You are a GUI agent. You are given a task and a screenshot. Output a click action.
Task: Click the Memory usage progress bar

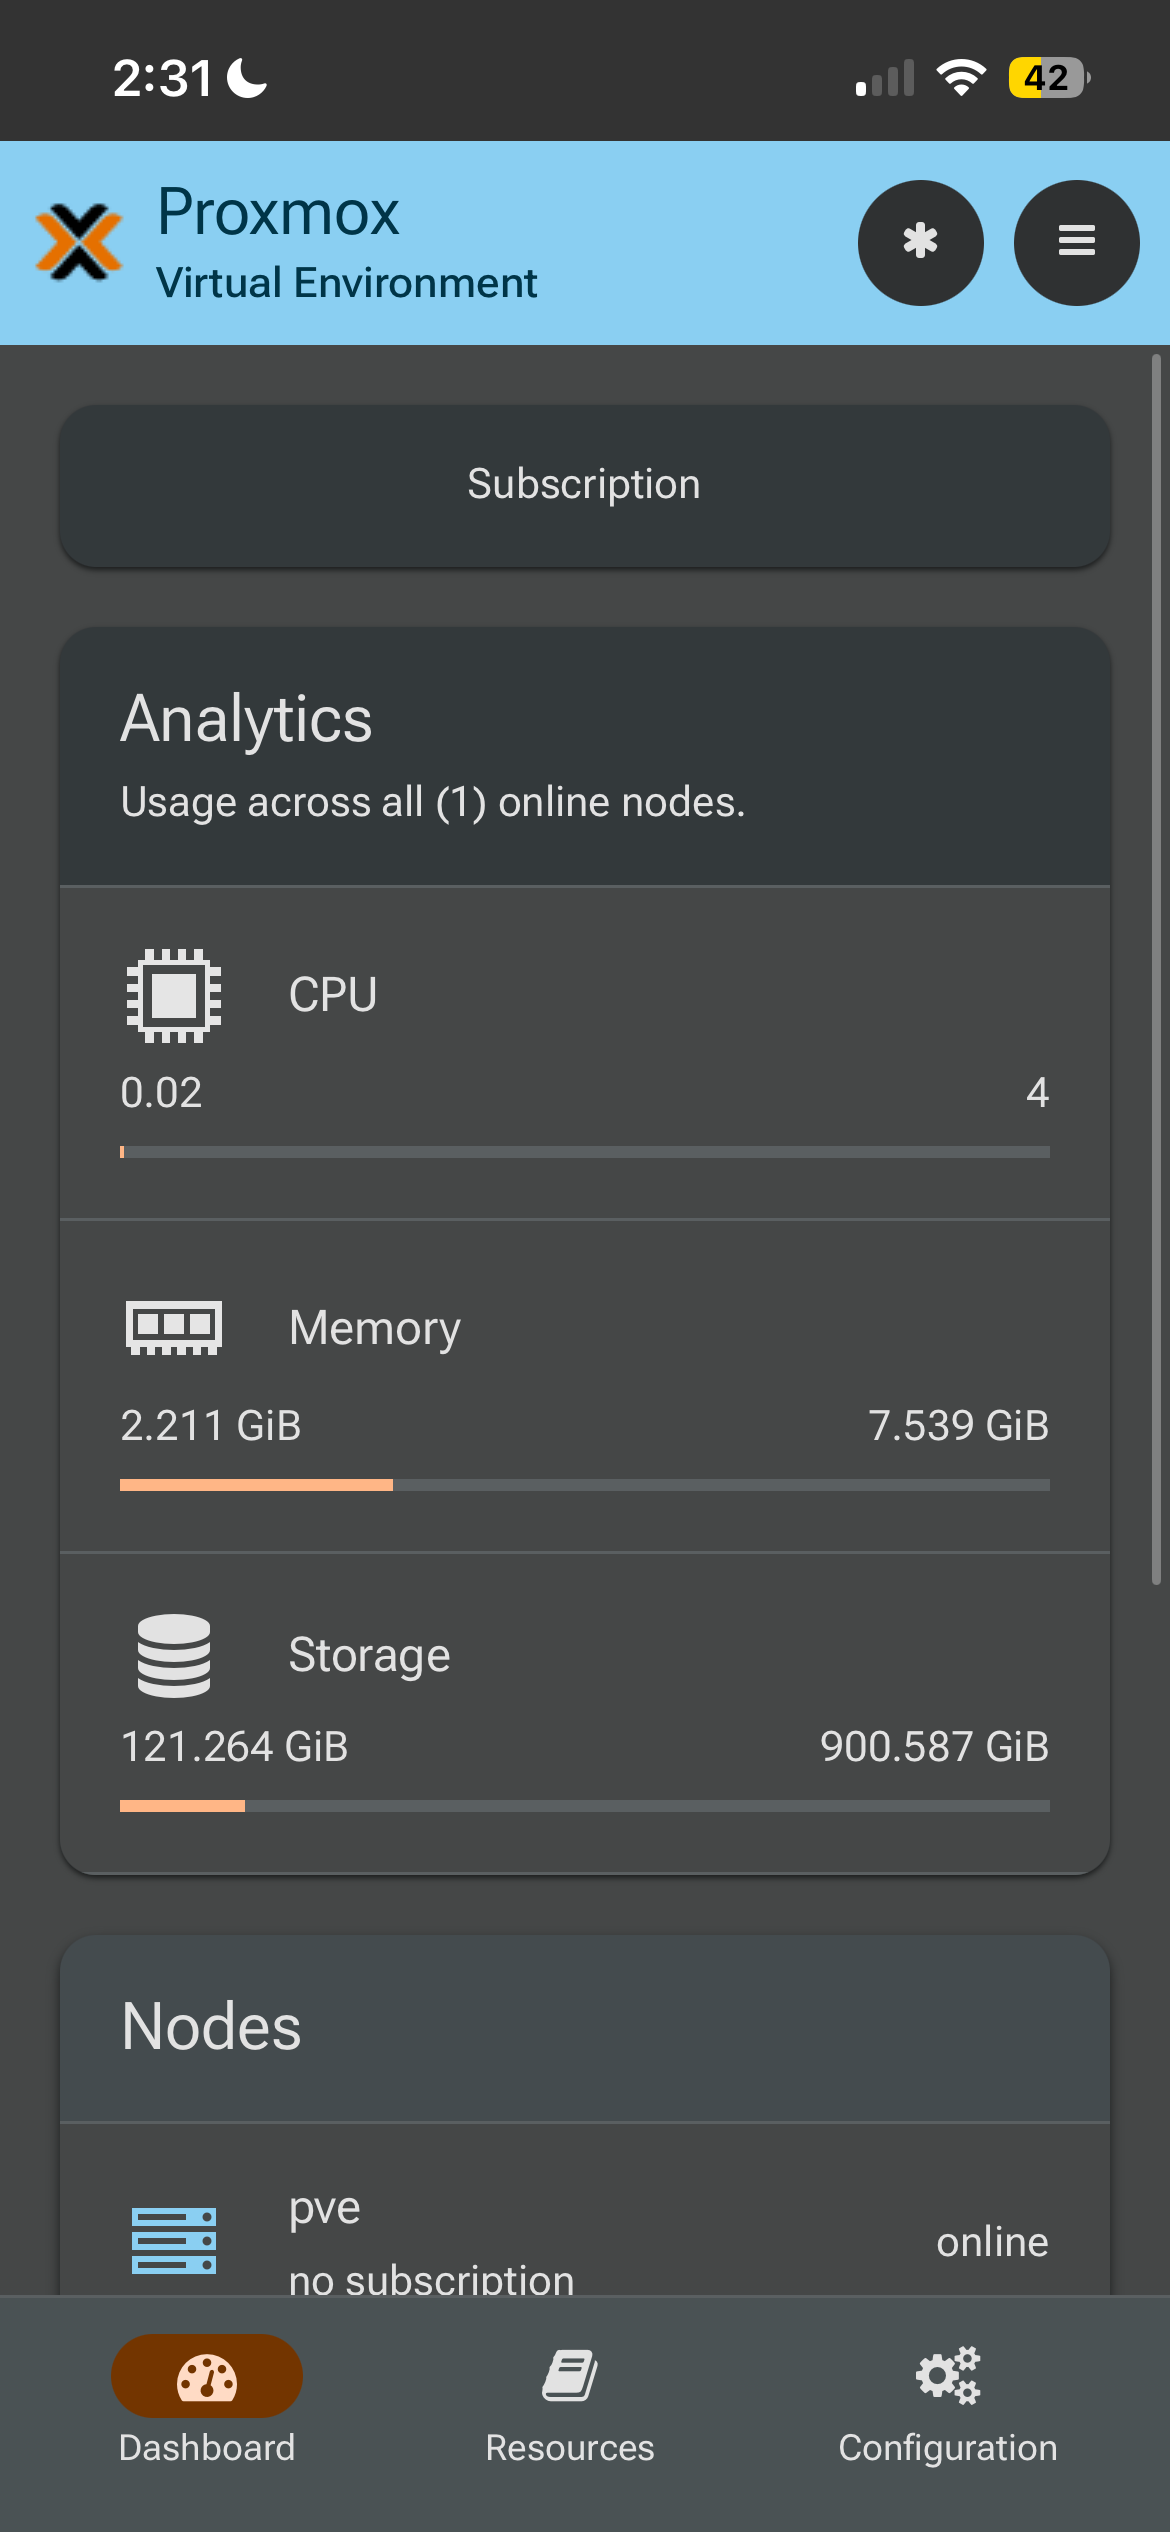(x=585, y=1485)
